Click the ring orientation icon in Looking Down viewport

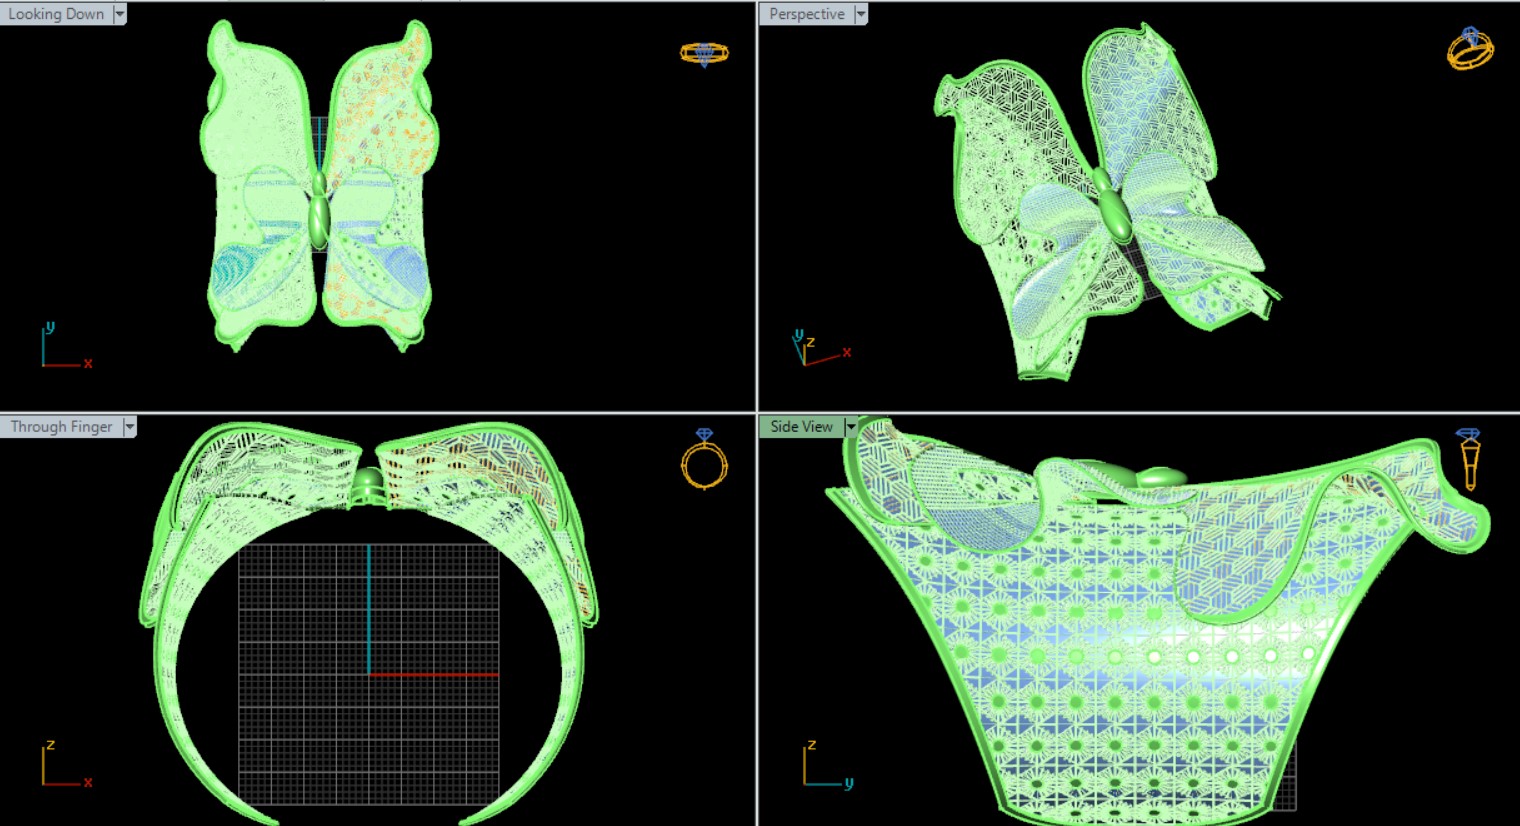point(704,53)
